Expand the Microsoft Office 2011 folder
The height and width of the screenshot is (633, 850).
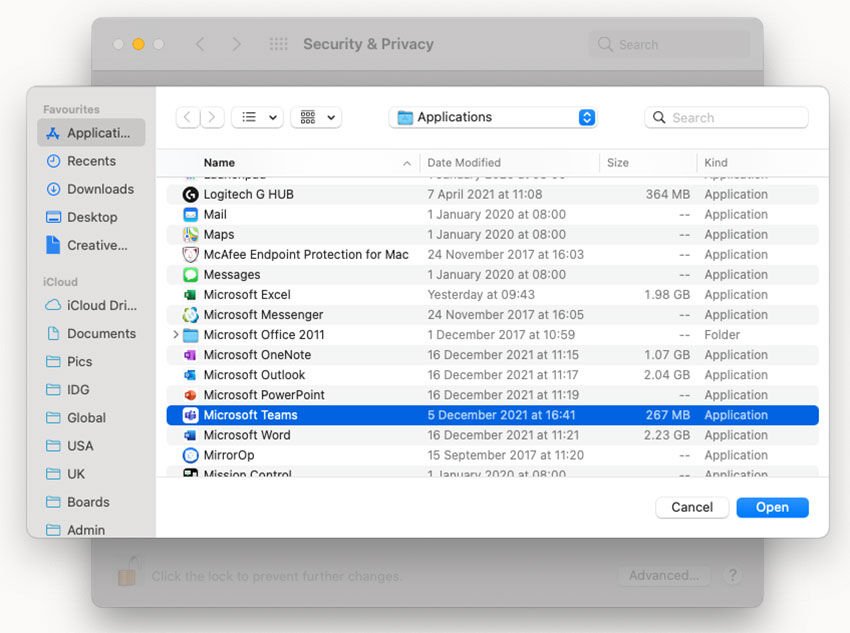tap(175, 335)
